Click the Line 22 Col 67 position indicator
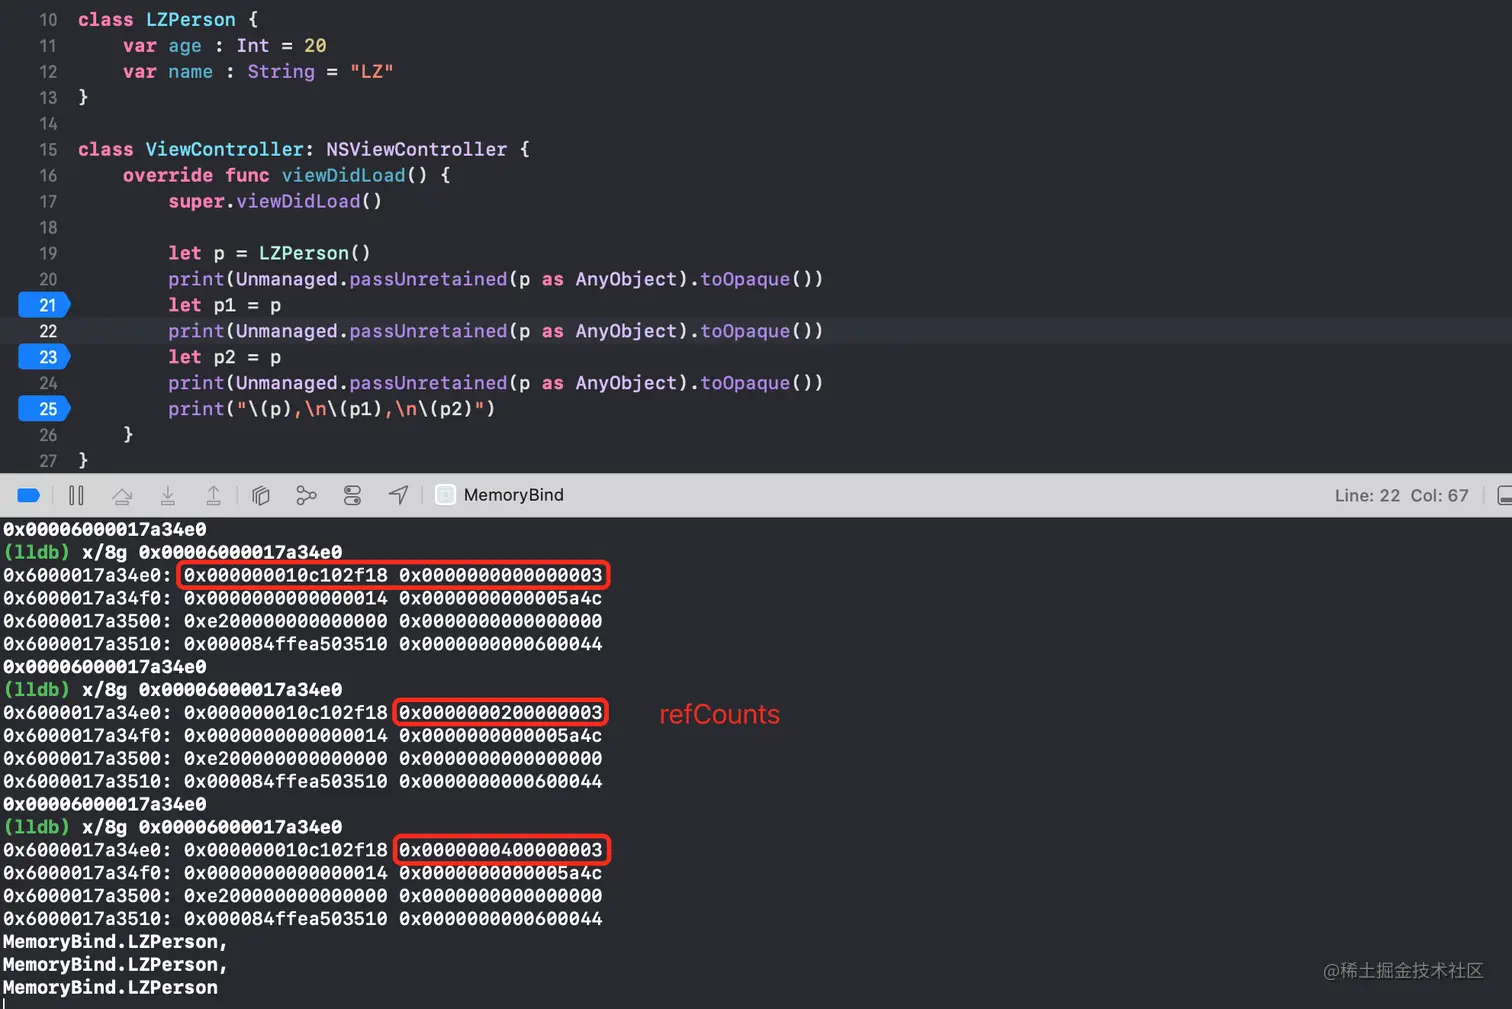 [x=1401, y=495]
